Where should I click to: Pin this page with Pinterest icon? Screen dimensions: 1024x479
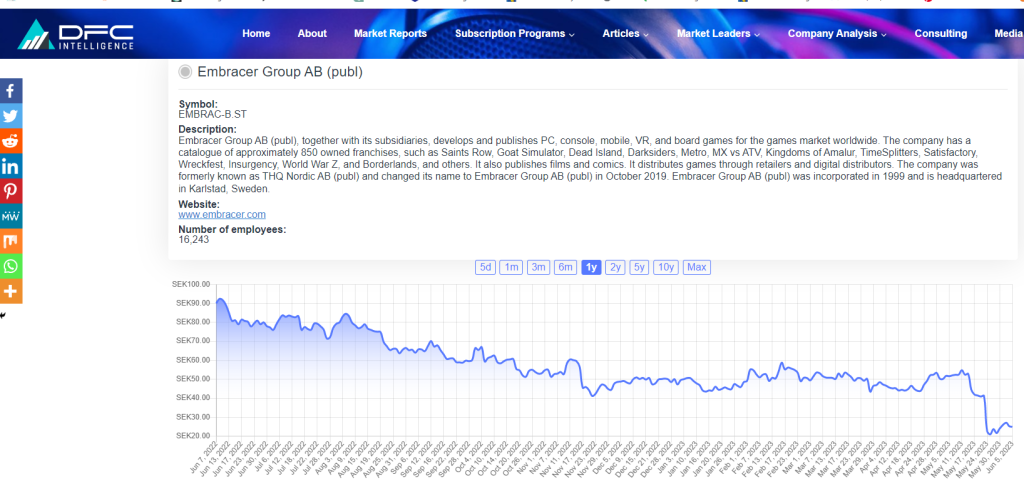[x=11, y=191]
